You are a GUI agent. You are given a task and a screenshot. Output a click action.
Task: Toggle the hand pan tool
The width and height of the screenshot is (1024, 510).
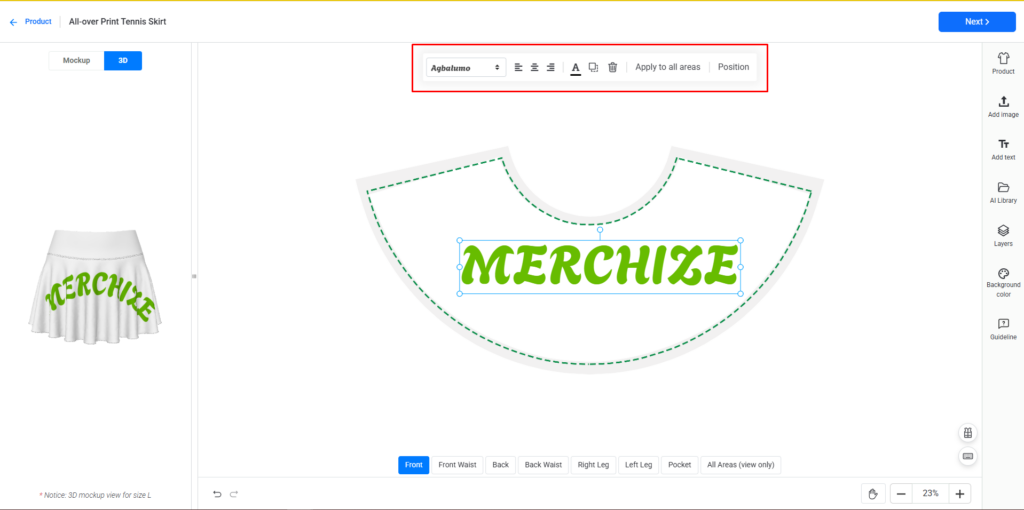tap(872, 494)
